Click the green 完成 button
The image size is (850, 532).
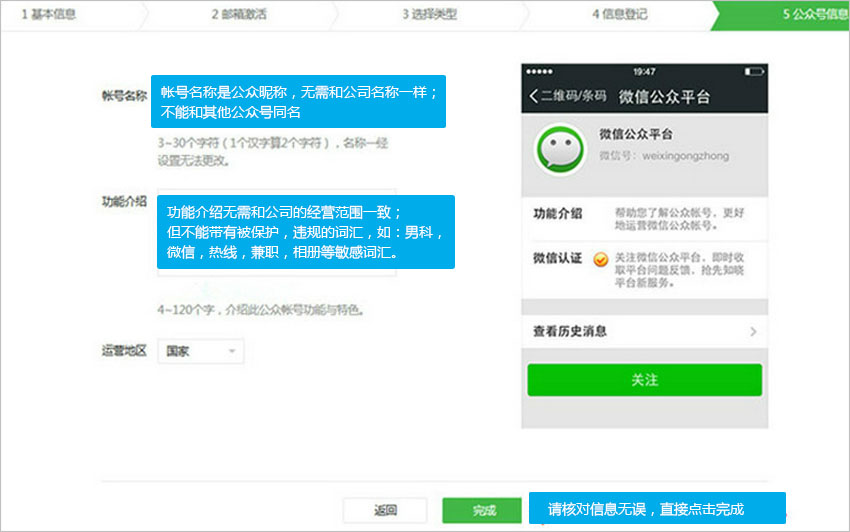coord(483,510)
